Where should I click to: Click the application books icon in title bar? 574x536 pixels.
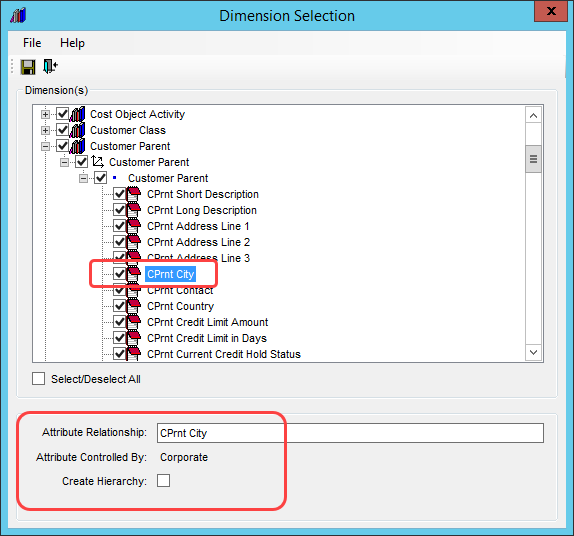pos(18,15)
